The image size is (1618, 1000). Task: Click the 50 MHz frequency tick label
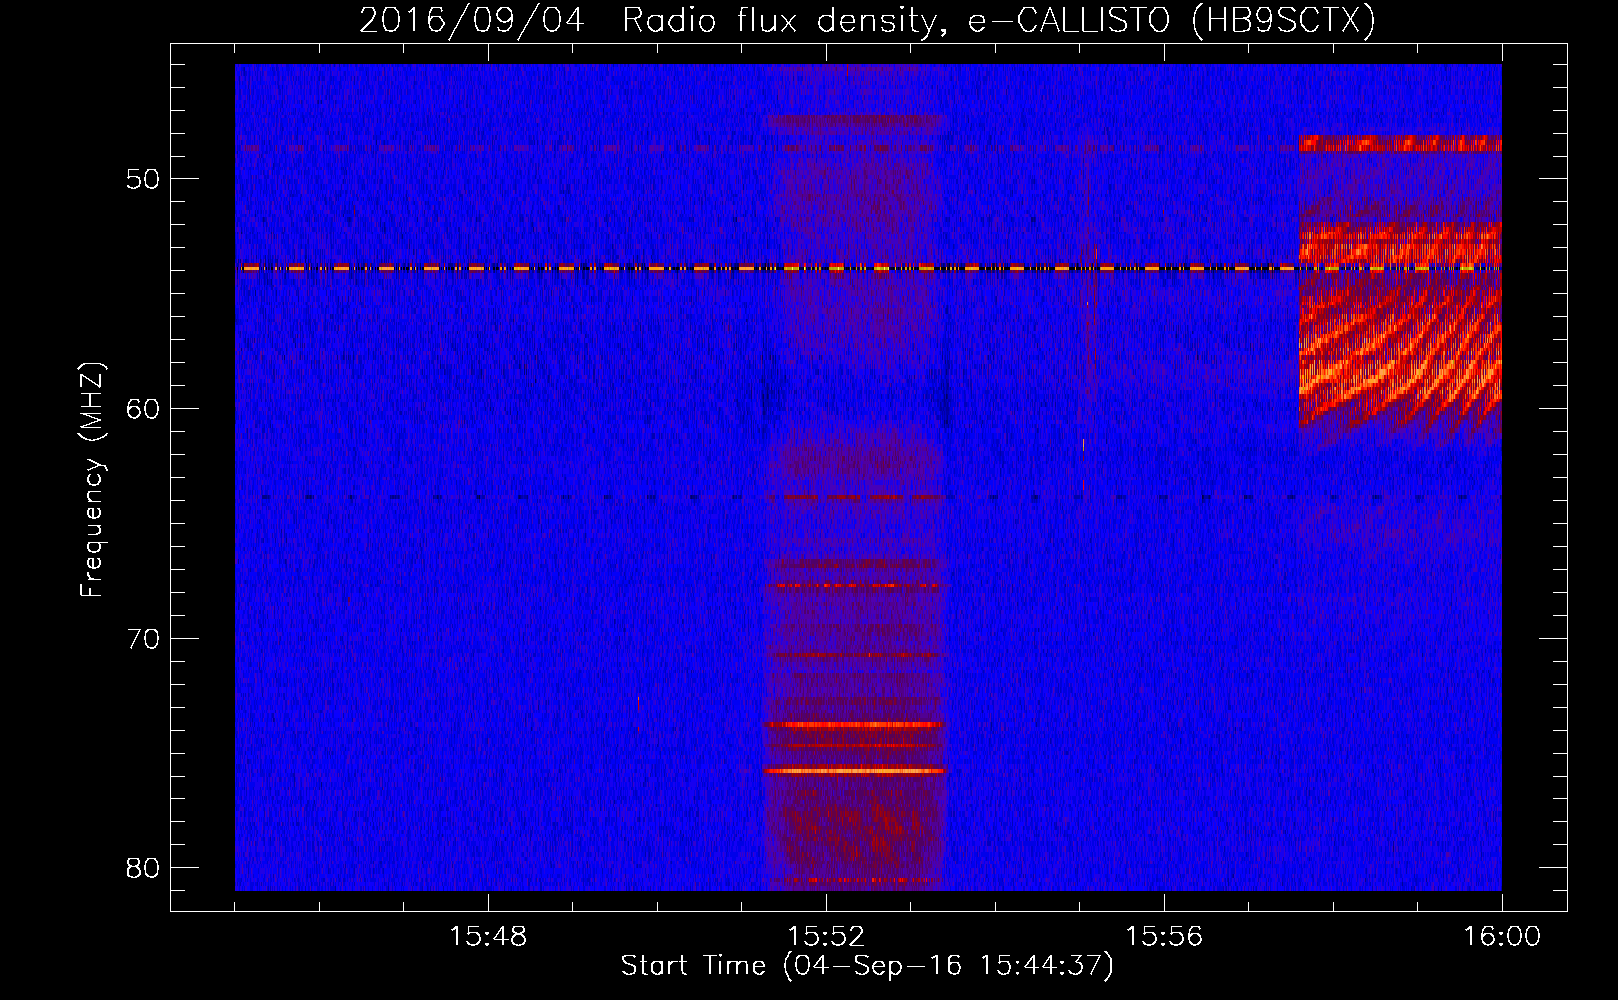tap(144, 179)
